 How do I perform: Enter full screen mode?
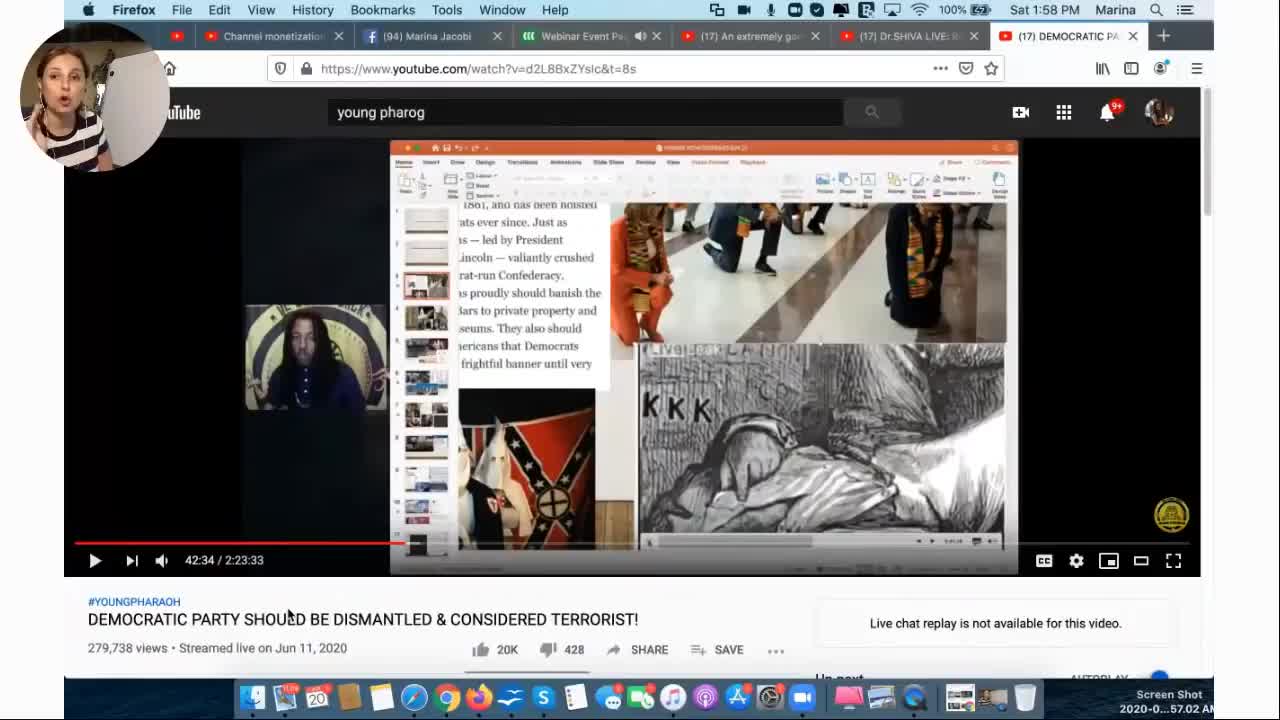pos(1173,561)
